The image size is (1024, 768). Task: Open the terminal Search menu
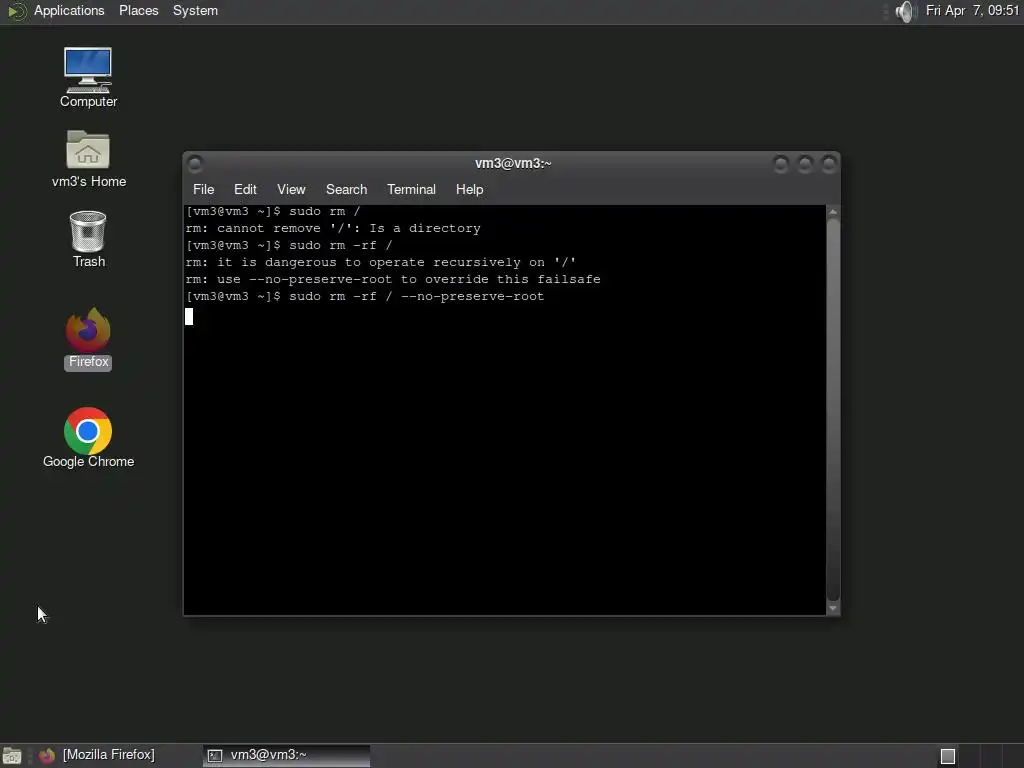click(346, 189)
